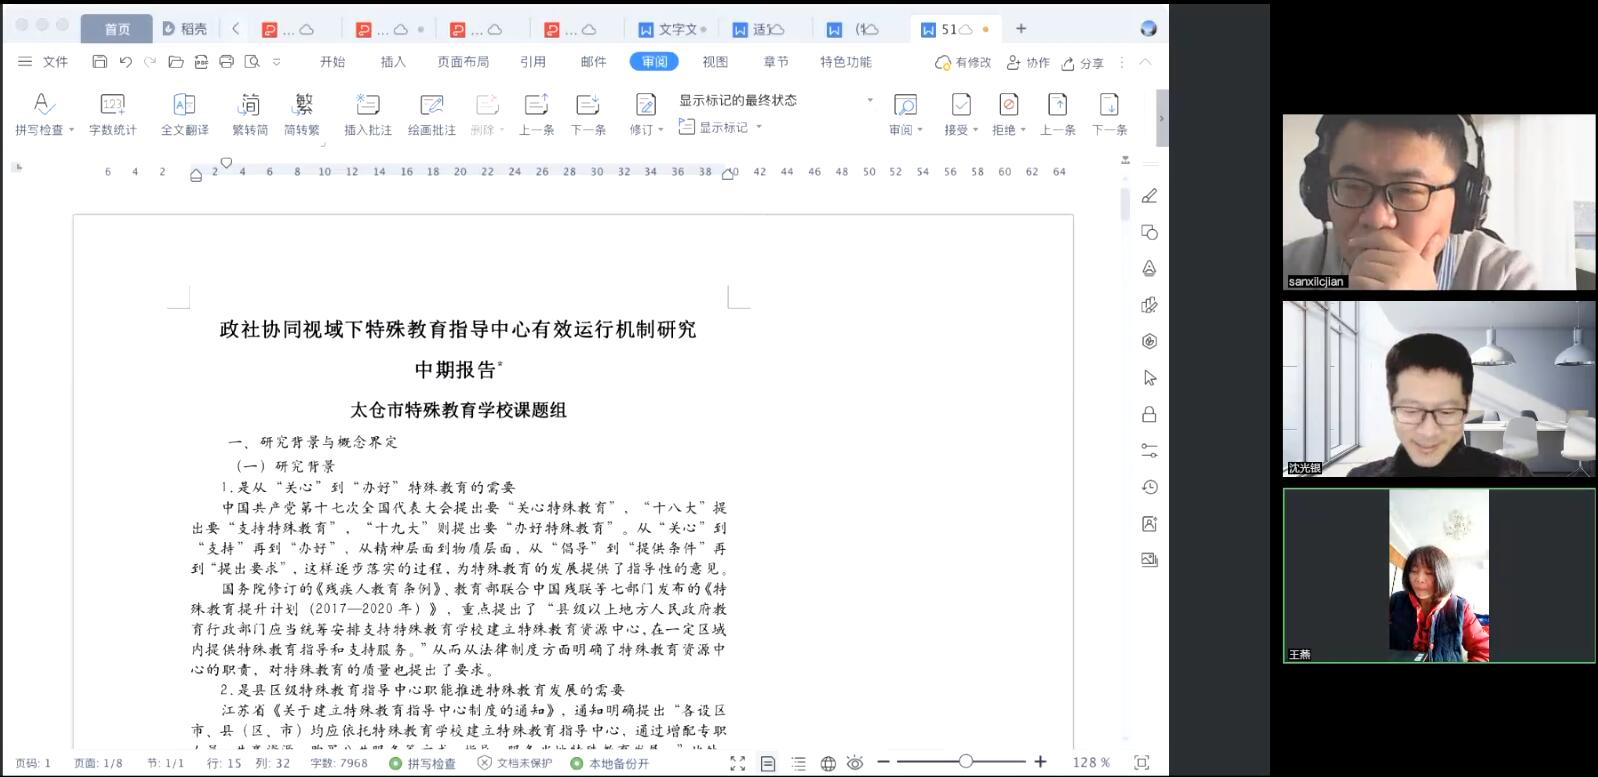Click the print icon

point(226,62)
